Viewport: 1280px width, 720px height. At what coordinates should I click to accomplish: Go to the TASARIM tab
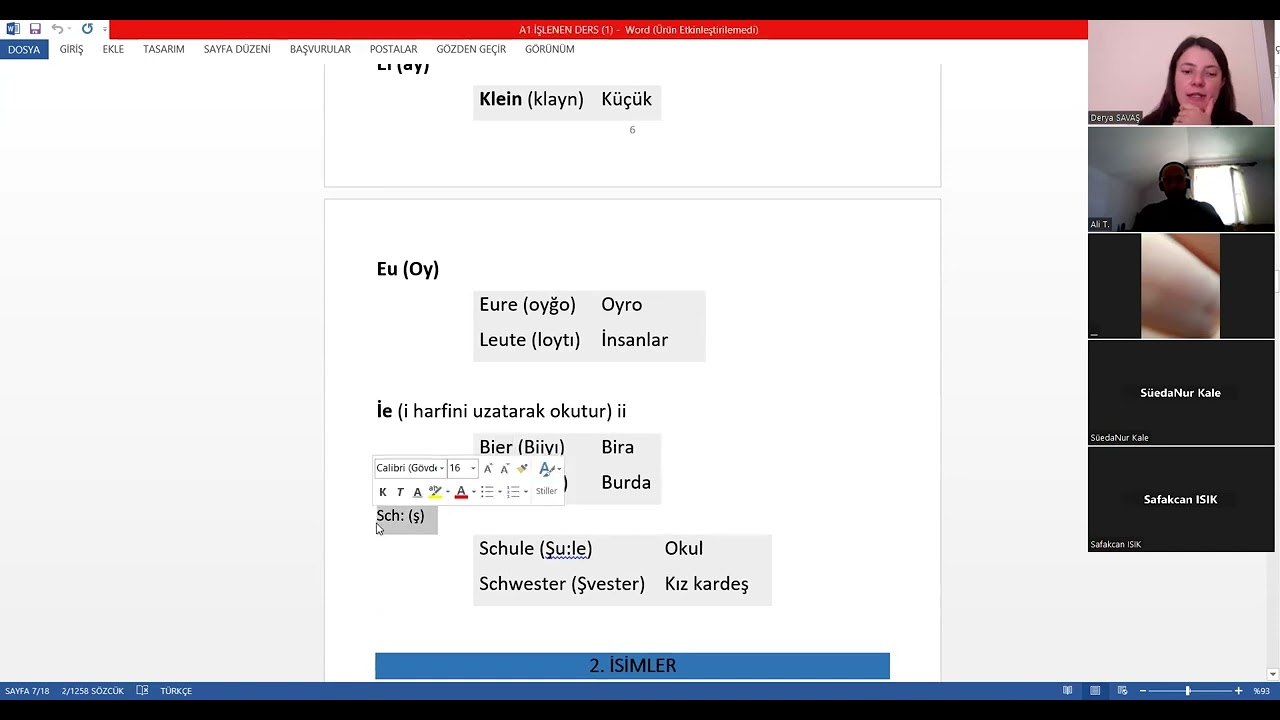pos(163,49)
